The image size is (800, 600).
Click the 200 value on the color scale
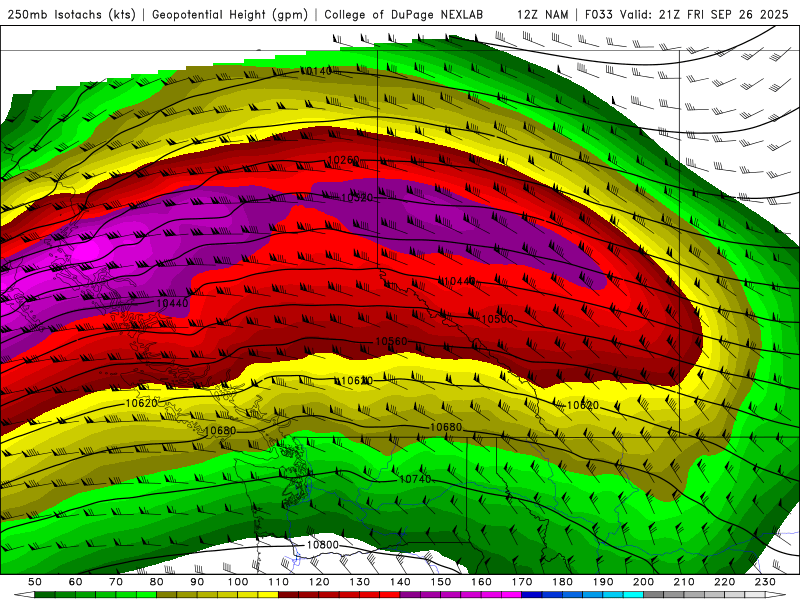click(x=643, y=582)
